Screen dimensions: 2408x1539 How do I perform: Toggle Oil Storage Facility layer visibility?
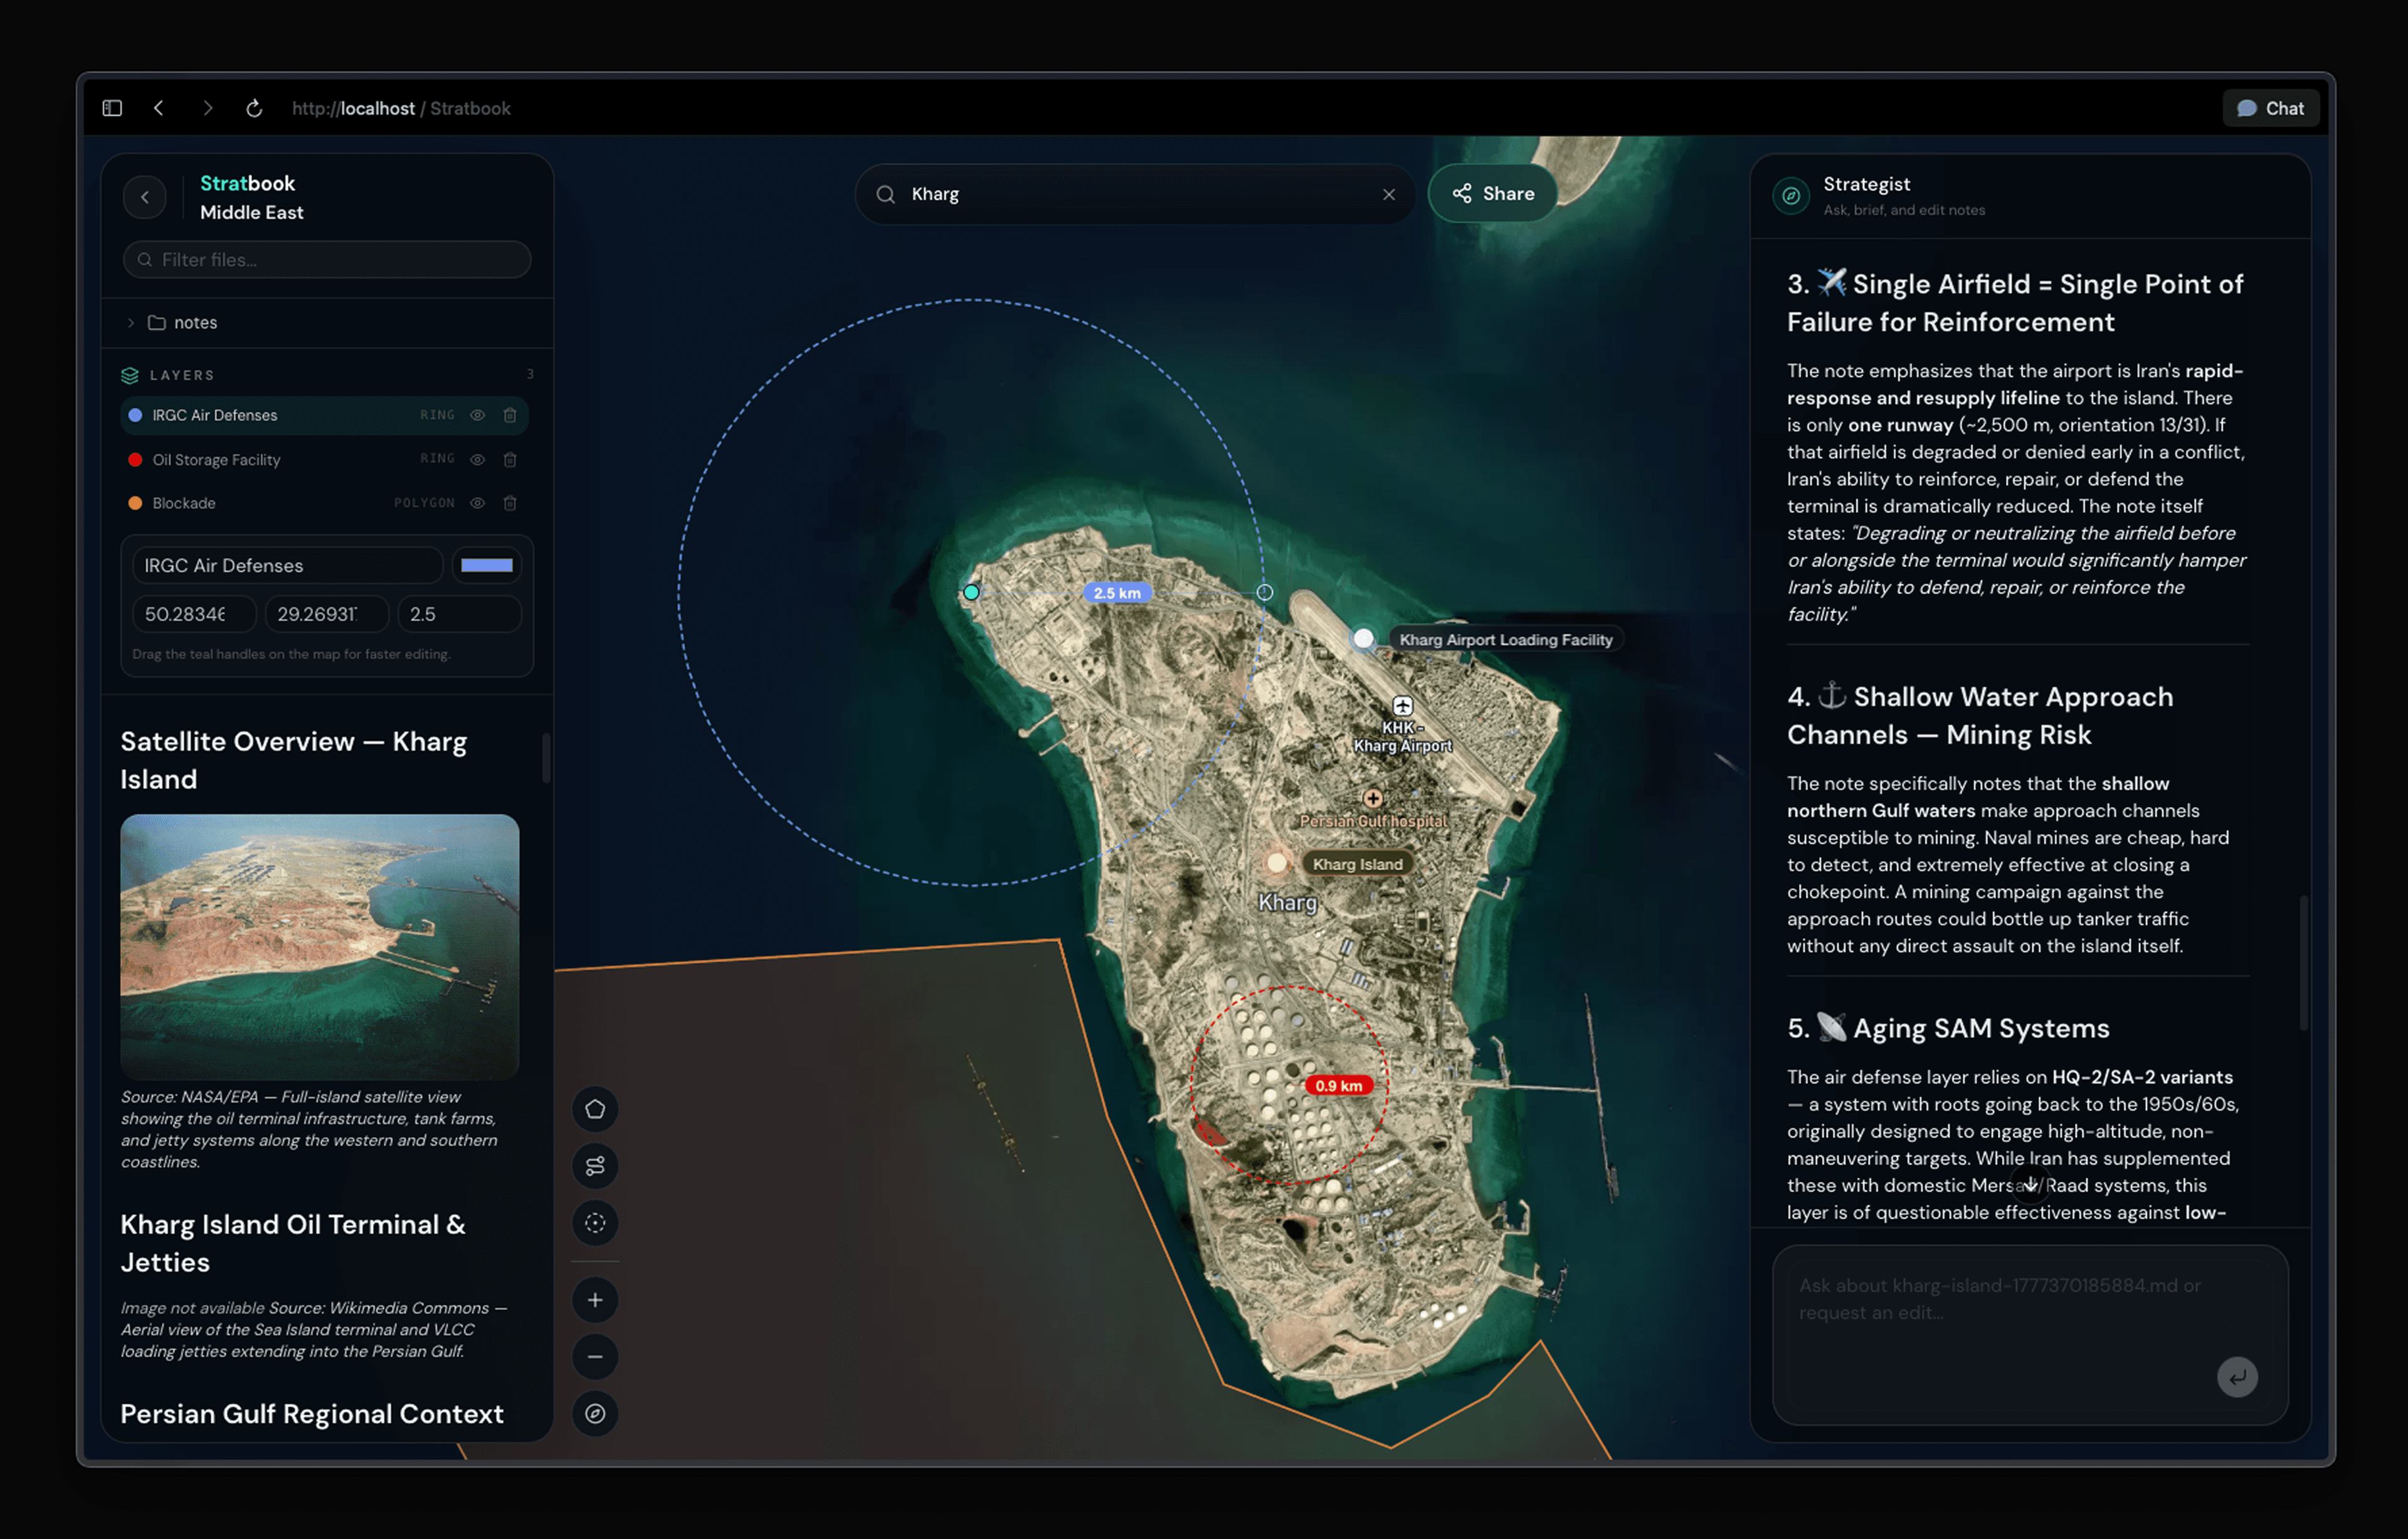click(478, 460)
